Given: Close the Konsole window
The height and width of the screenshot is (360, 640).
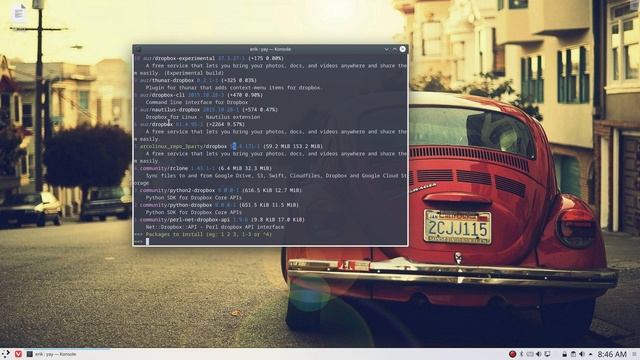Looking at the screenshot, I should [x=402, y=49].
